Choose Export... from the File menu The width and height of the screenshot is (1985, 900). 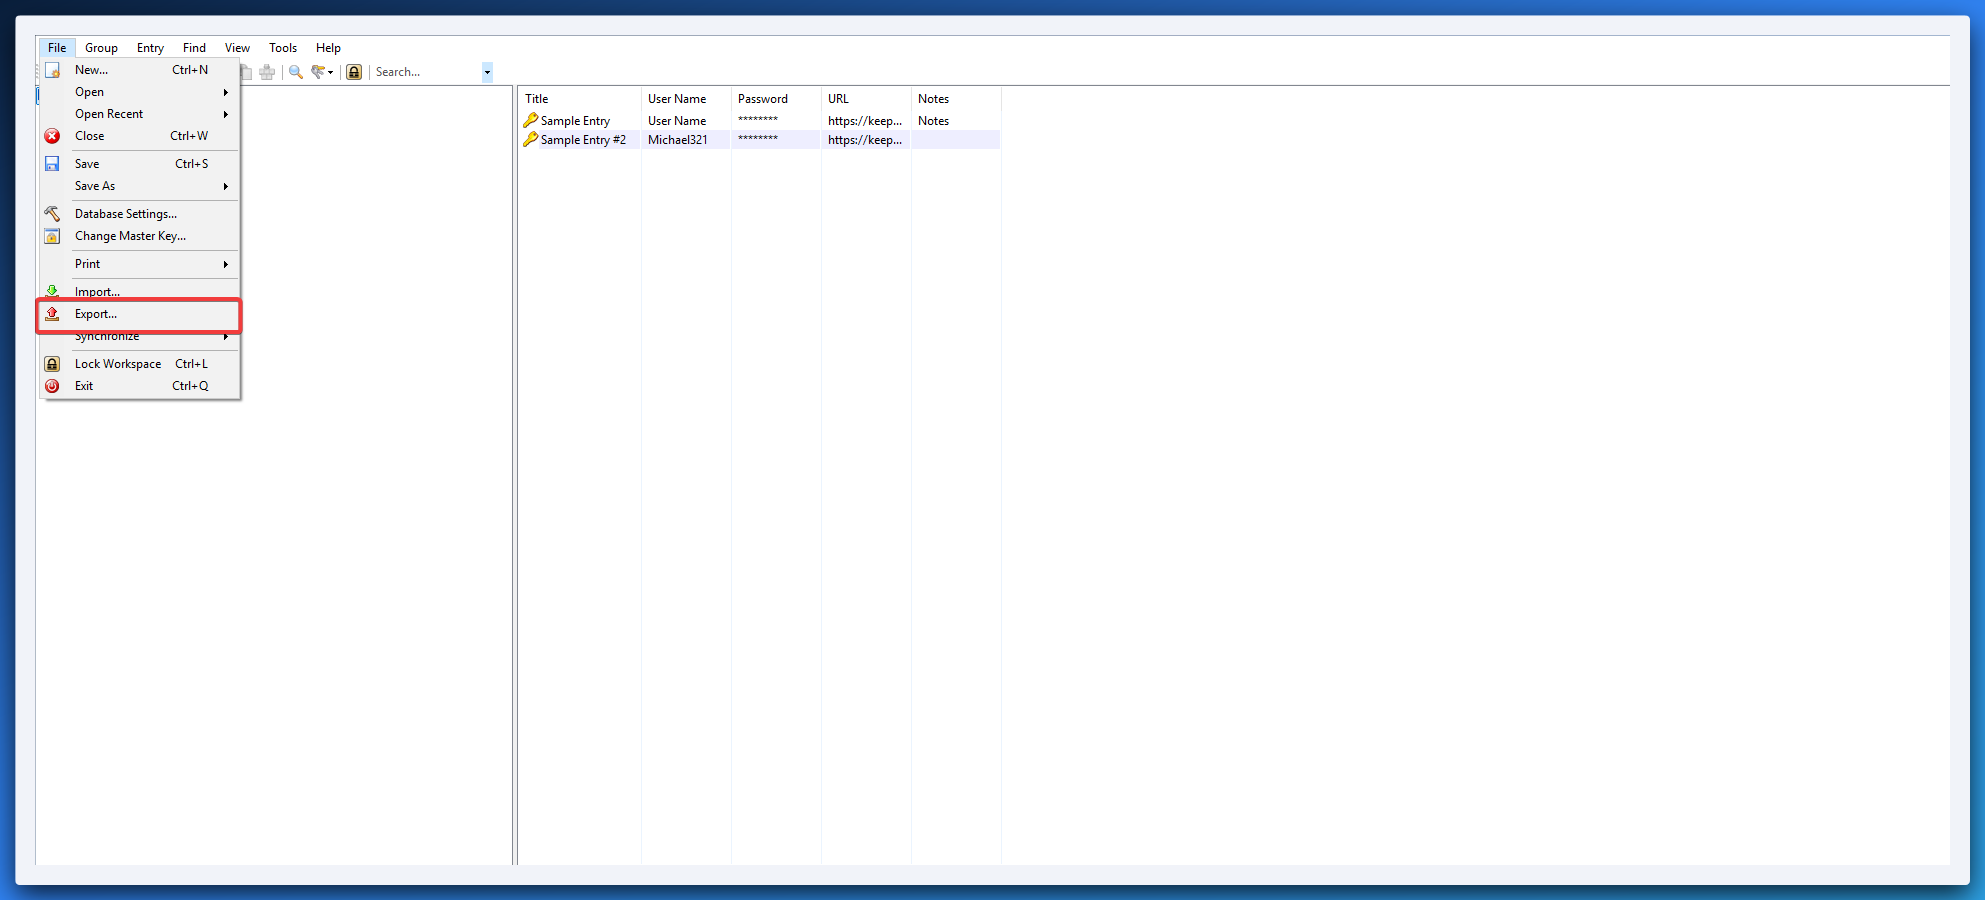click(96, 314)
